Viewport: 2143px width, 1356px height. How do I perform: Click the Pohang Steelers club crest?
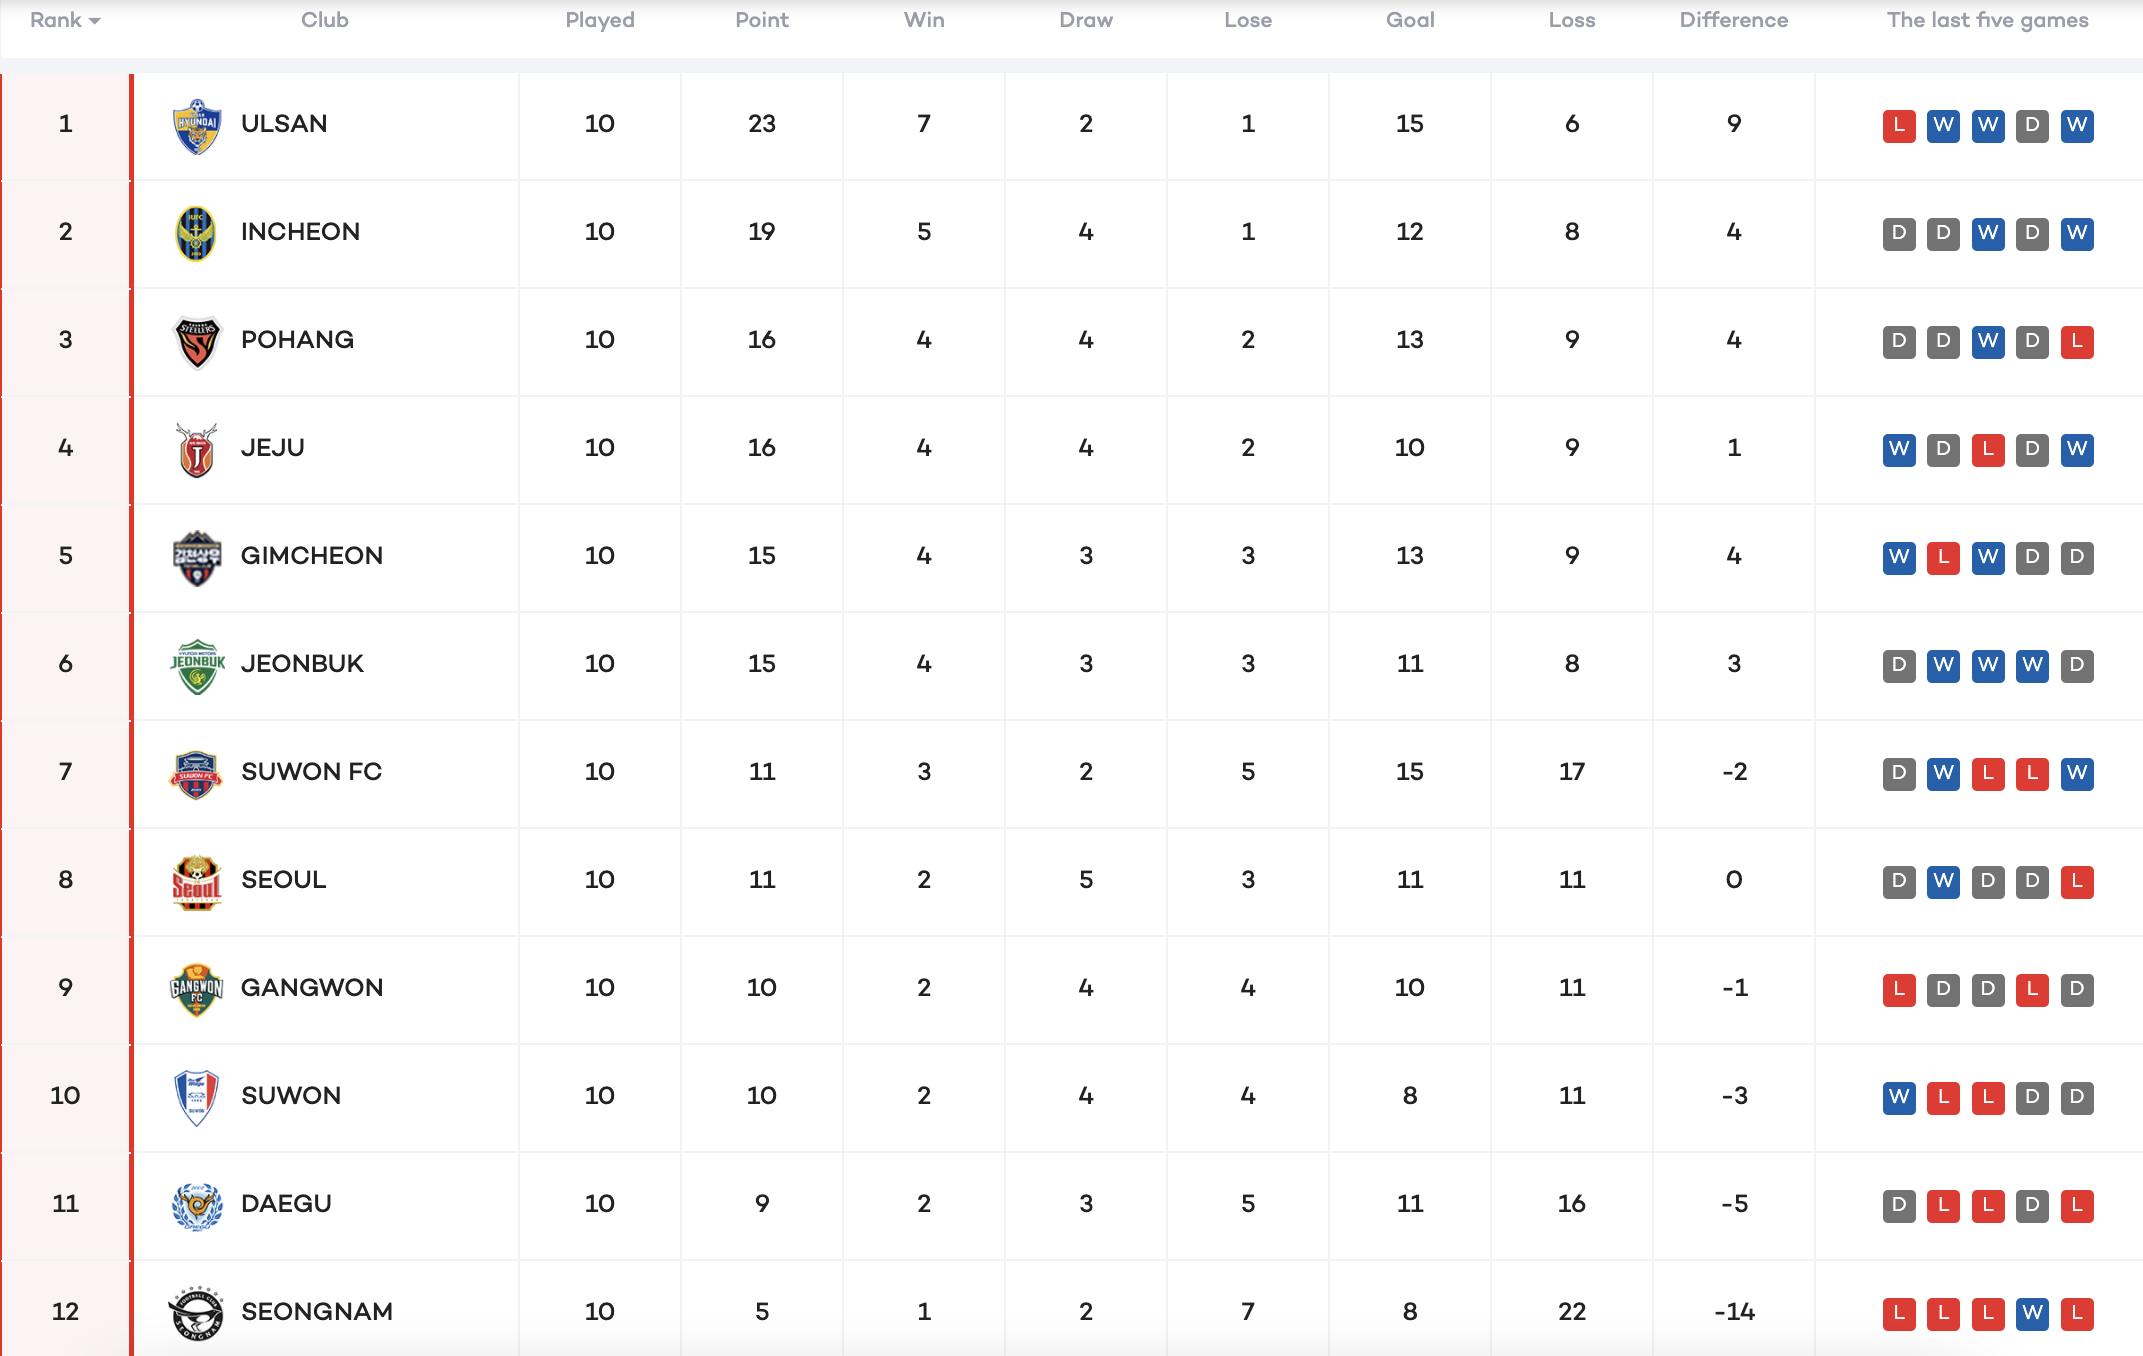click(197, 341)
